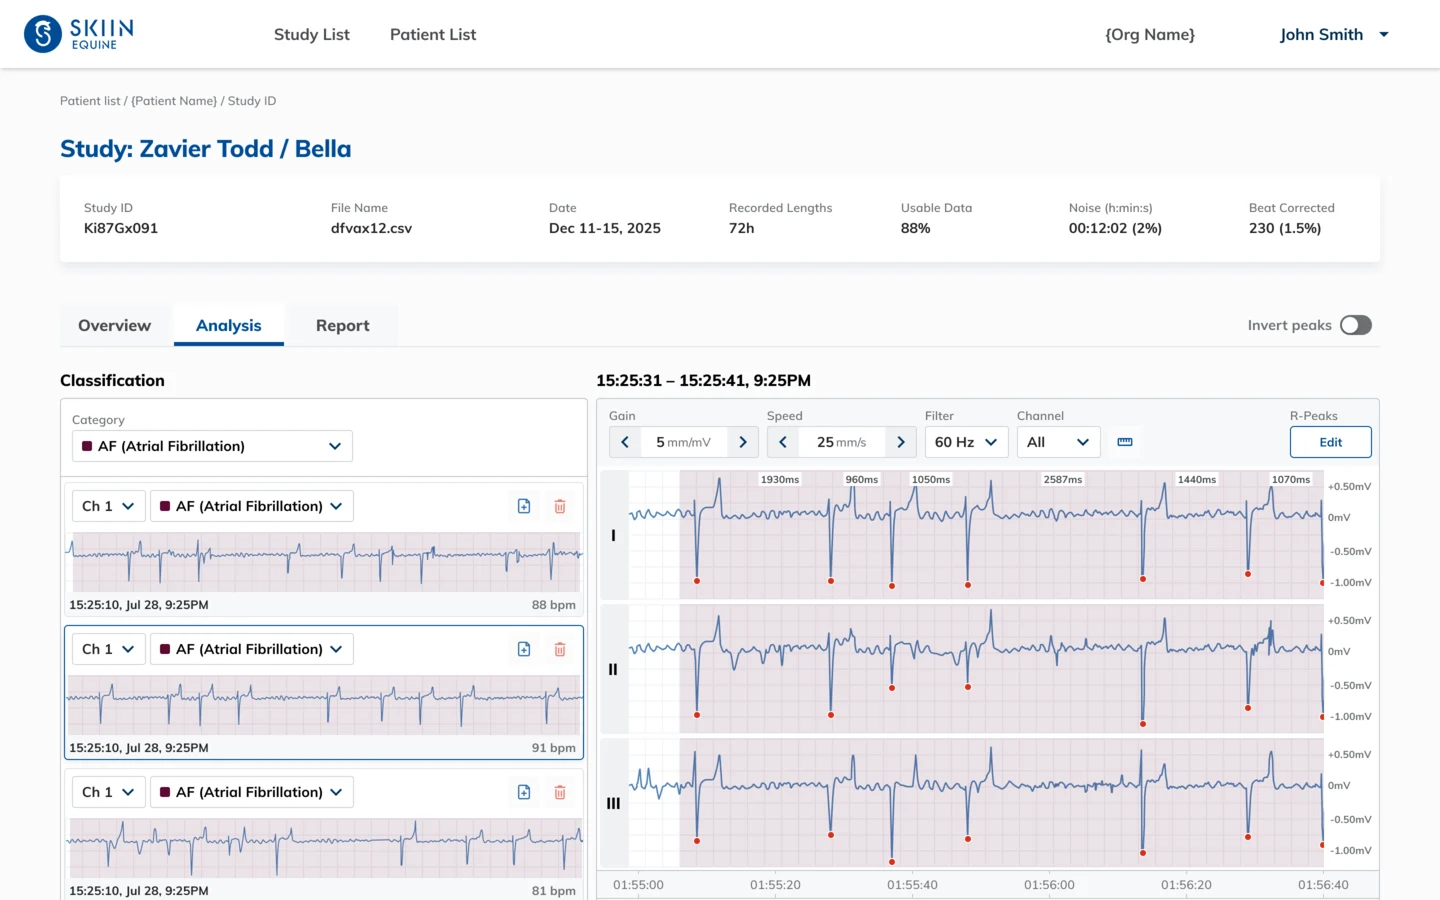The image size is (1440, 900).
Task: Switch to the Overview tab
Action: (x=115, y=326)
